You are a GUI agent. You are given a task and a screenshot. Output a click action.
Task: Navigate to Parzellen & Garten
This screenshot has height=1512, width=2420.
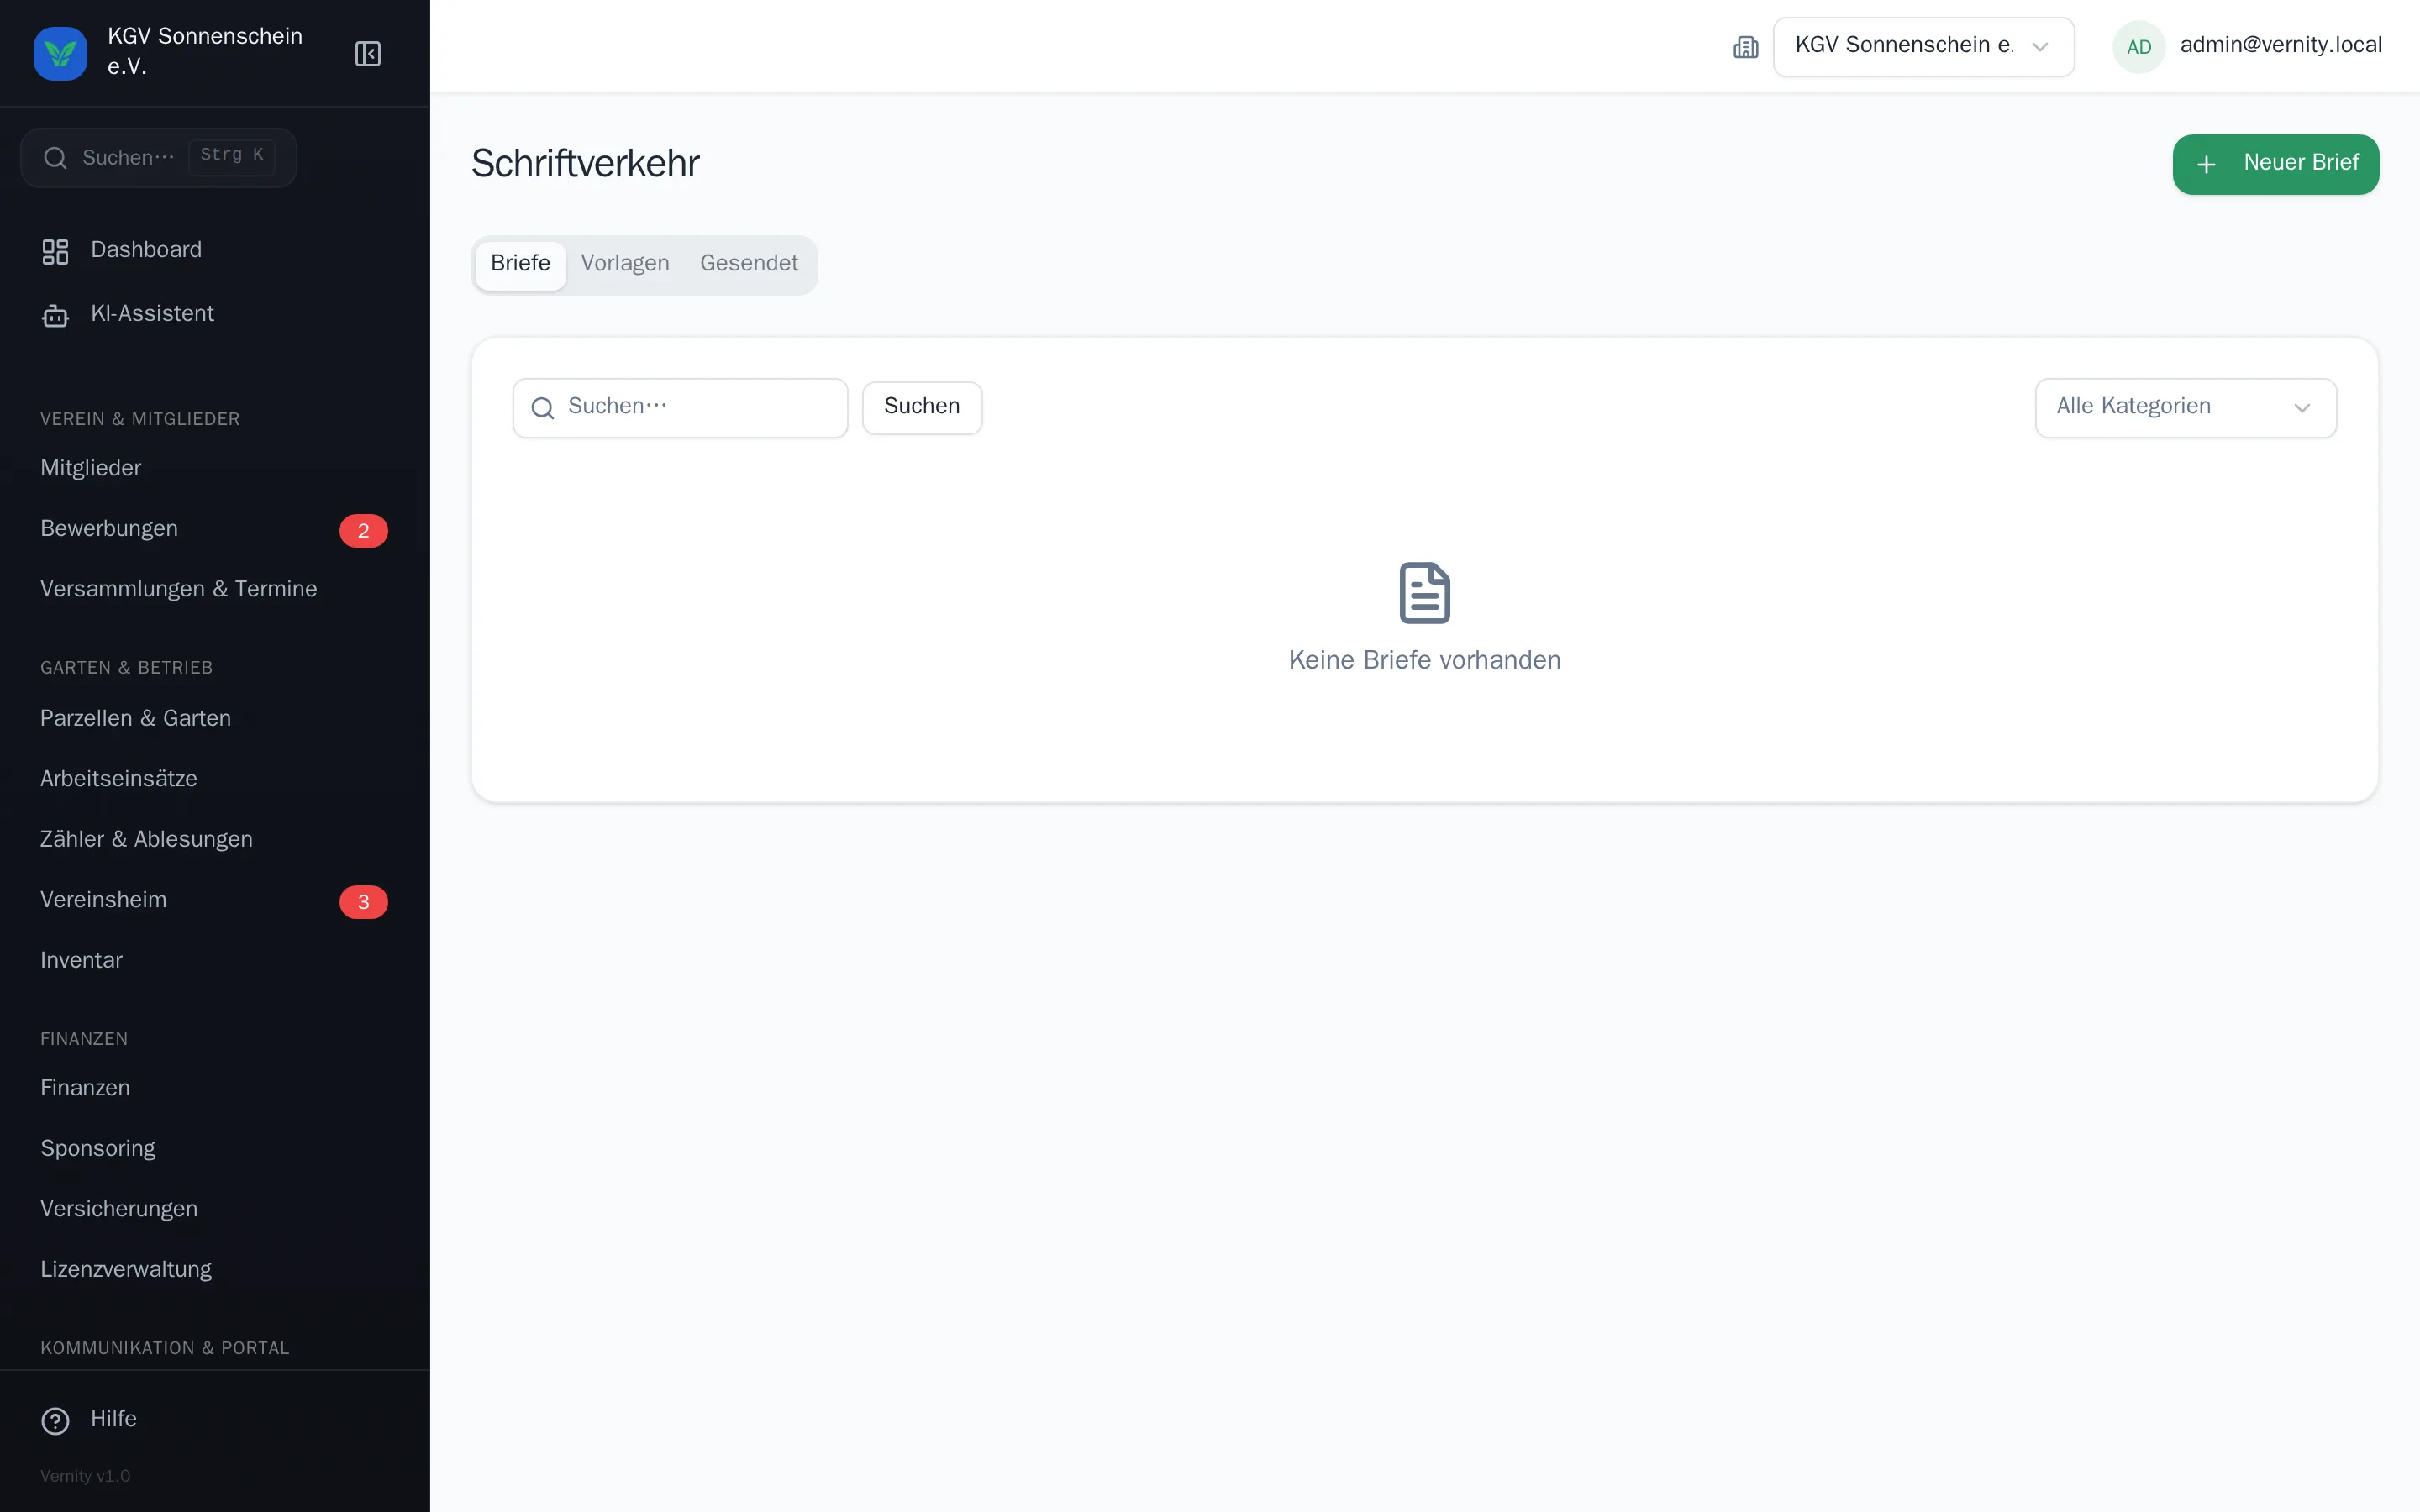click(x=215, y=718)
